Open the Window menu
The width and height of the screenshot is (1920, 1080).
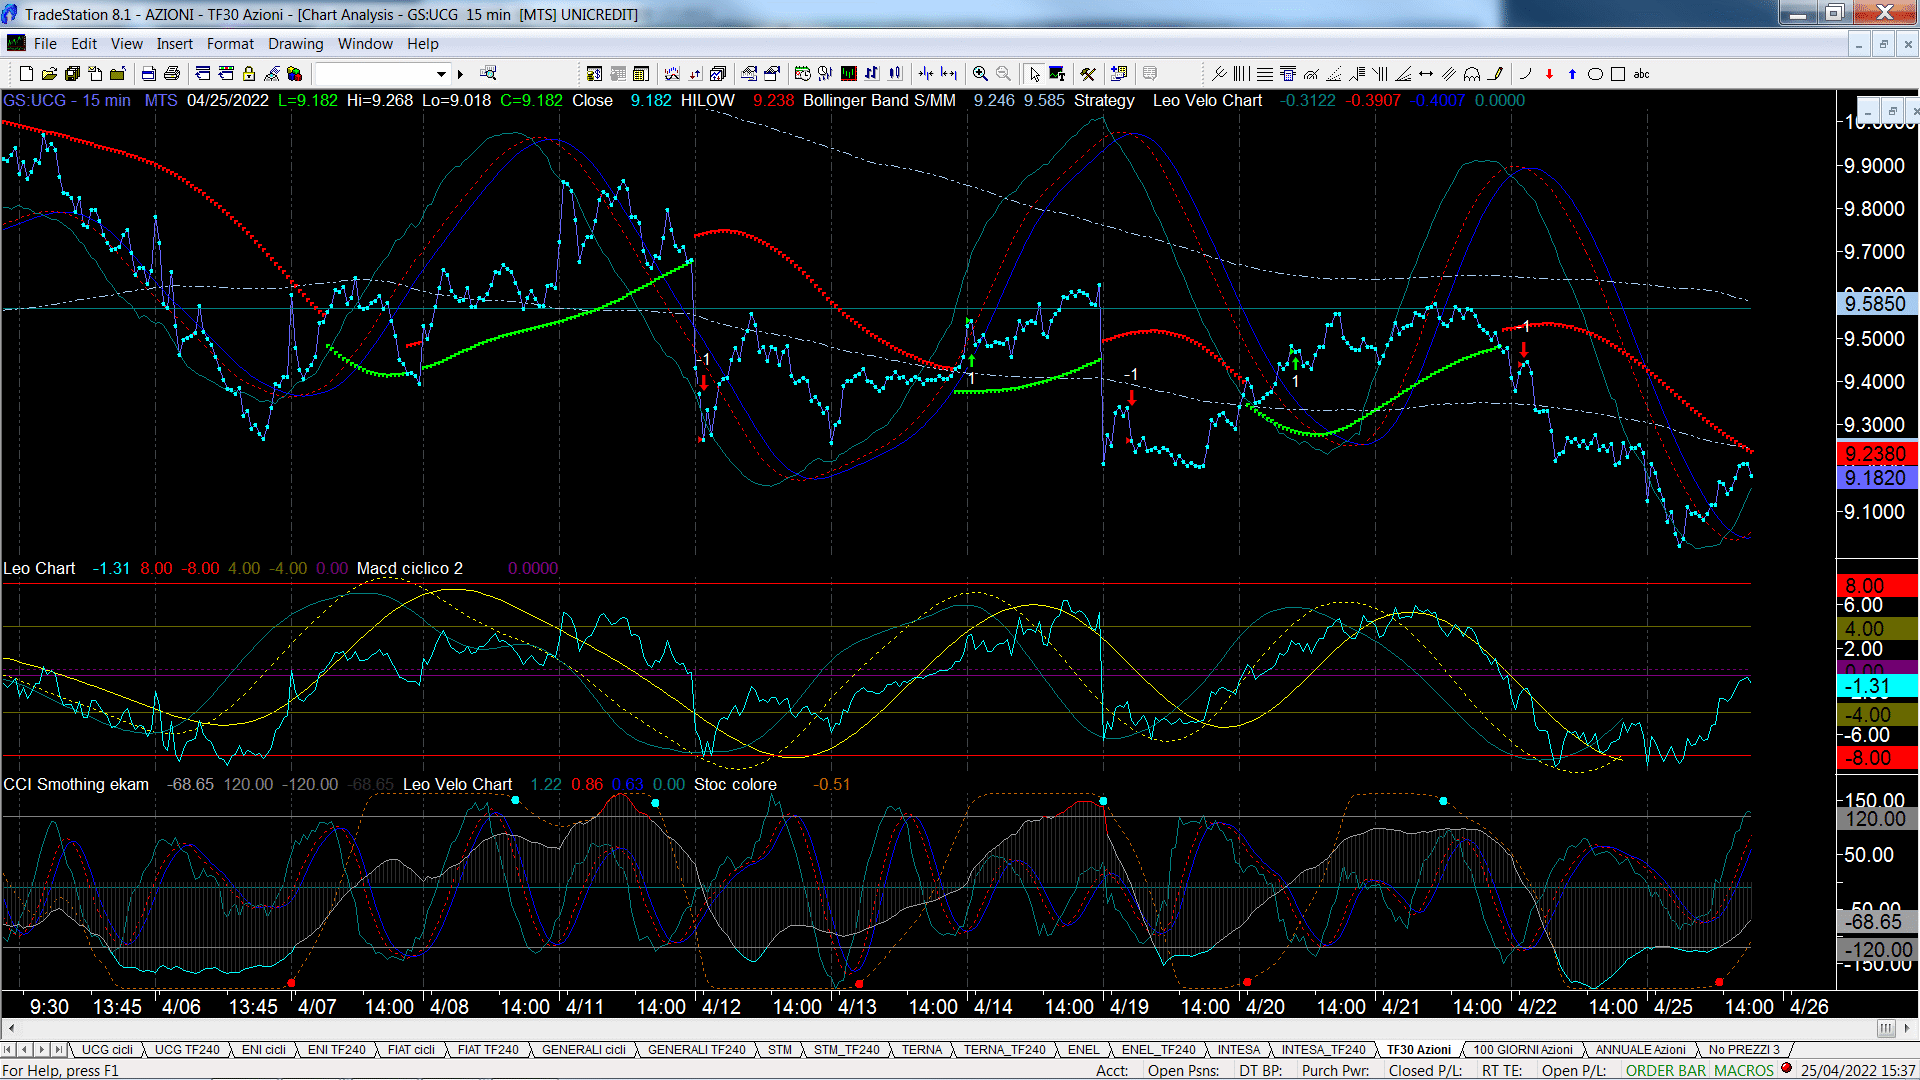point(365,44)
